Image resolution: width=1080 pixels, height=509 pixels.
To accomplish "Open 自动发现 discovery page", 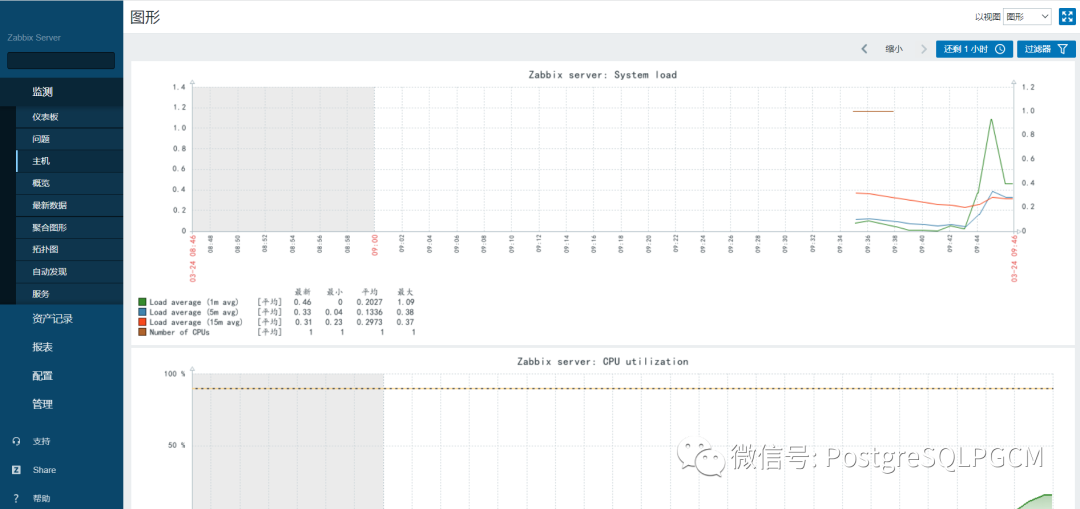I will point(69,271).
